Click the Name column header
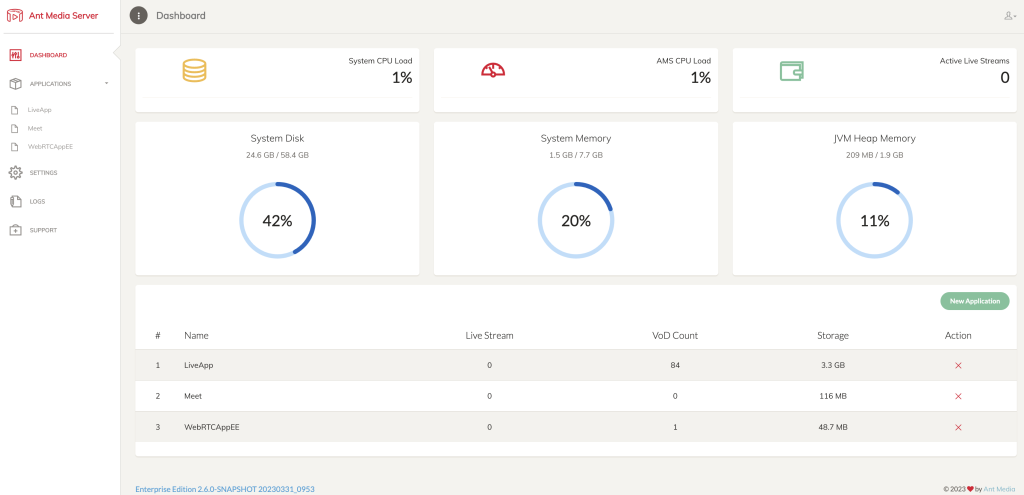Image resolution: width=1024 pixels, height=495 pixels. (x=196, y=336)
